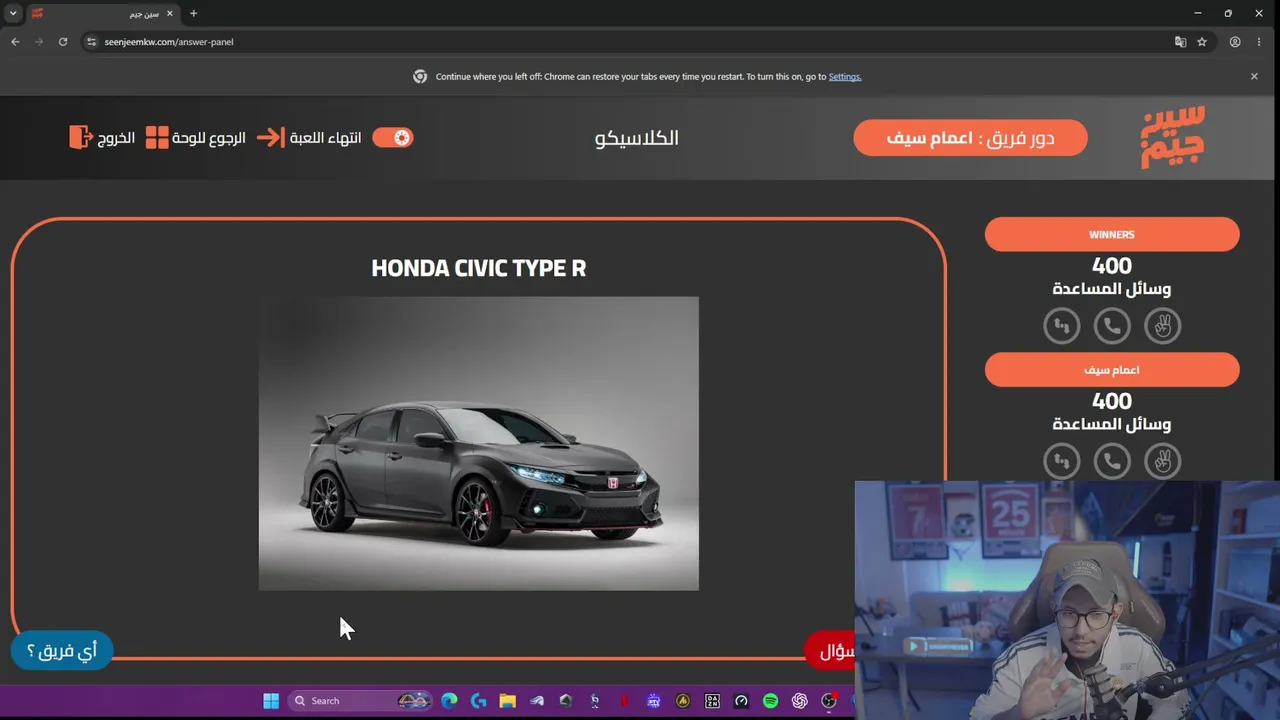This screenshot has height=720, width=1280.
Task: Click the HONDA CIVIC TYPE R answer text
Action: pos(479,268)
